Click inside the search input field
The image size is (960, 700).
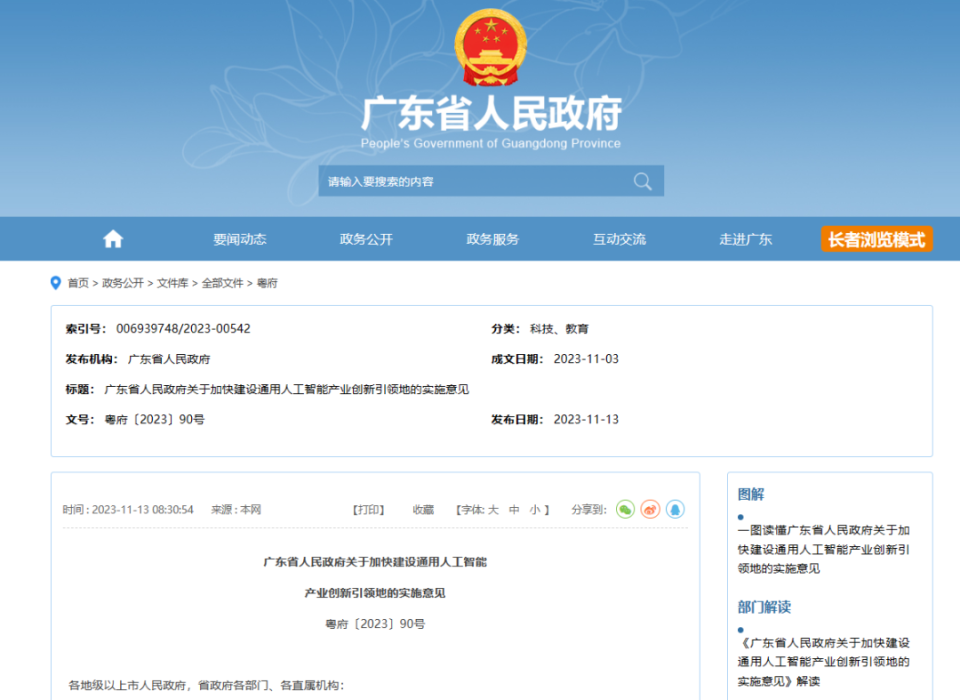click(450, 181)
